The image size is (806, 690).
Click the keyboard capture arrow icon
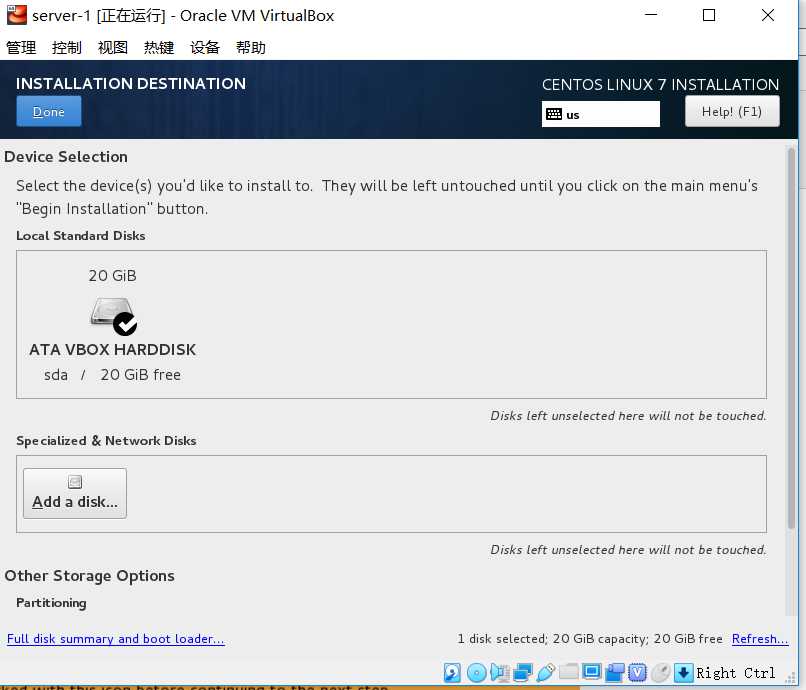point(684,672)
